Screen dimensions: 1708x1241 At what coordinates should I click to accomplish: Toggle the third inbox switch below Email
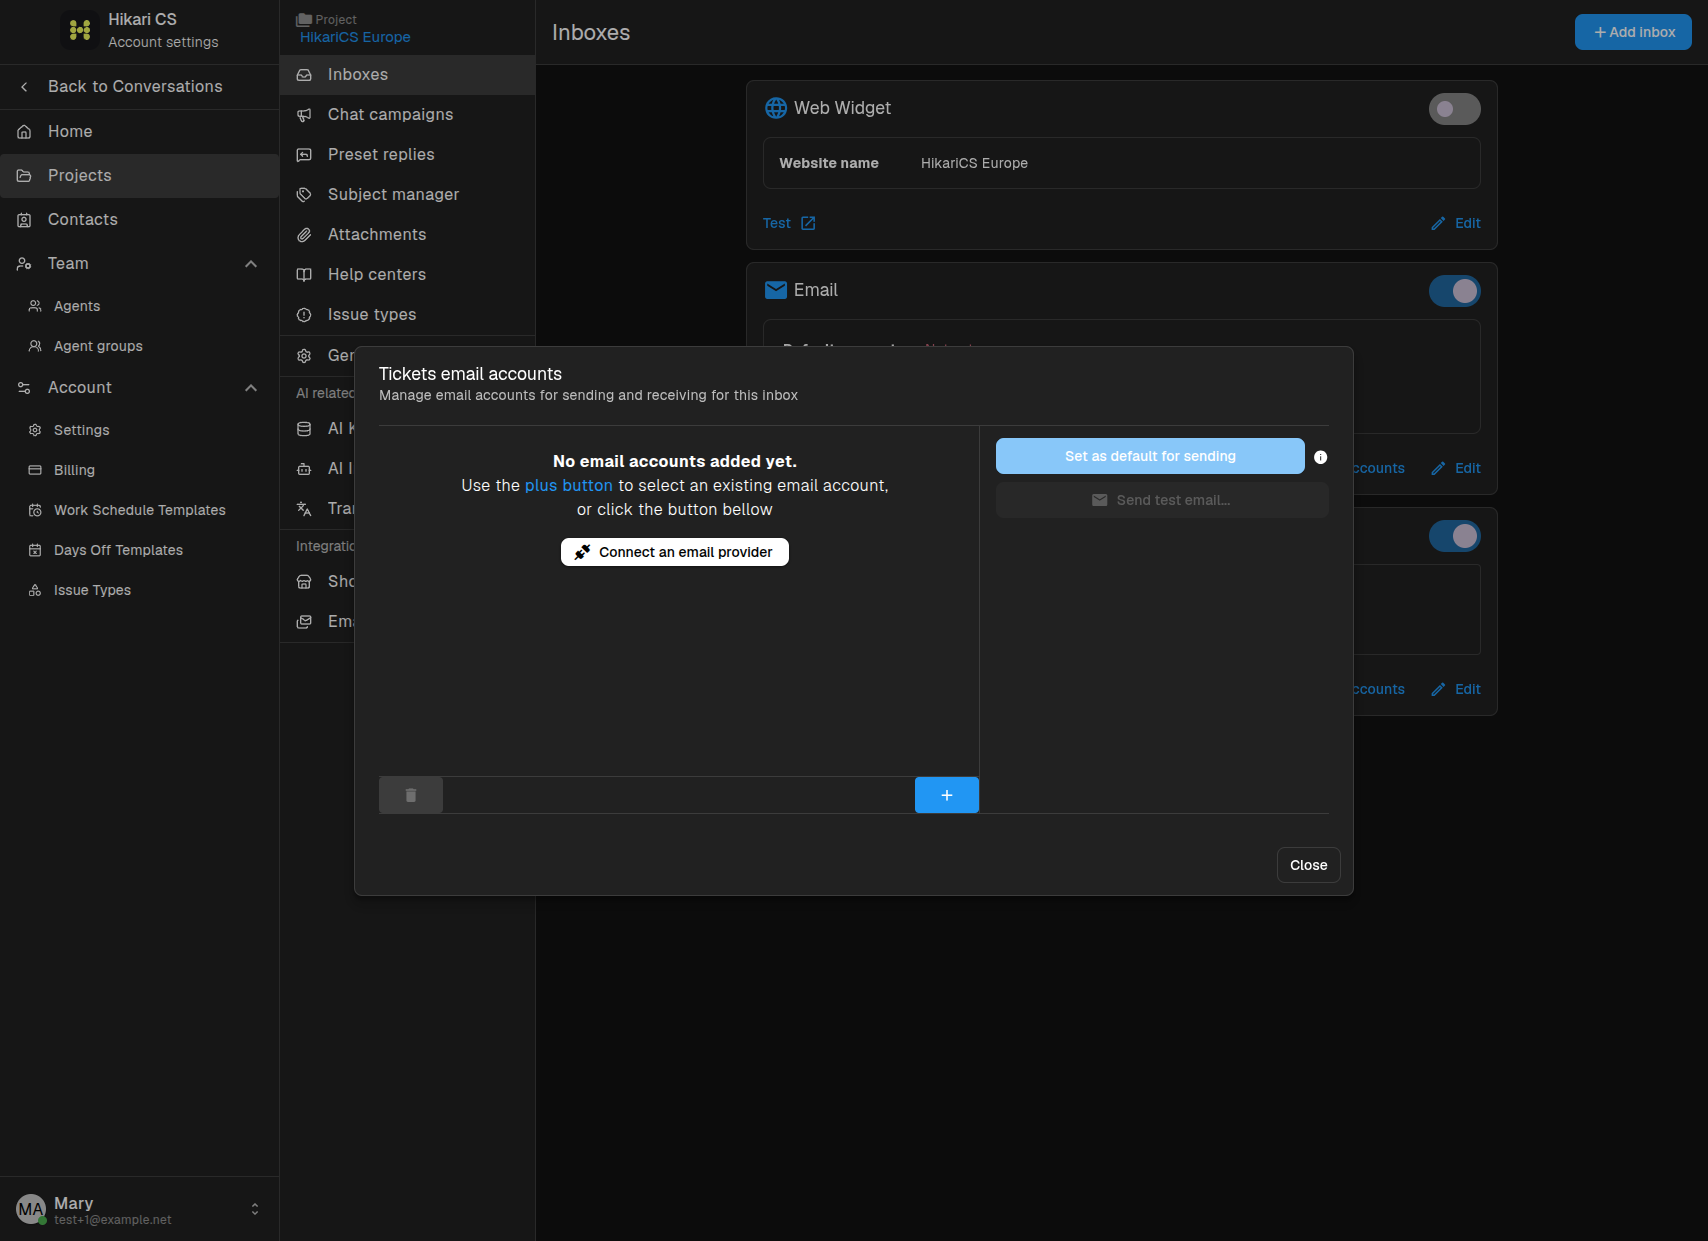click(x=1455, y=536)
